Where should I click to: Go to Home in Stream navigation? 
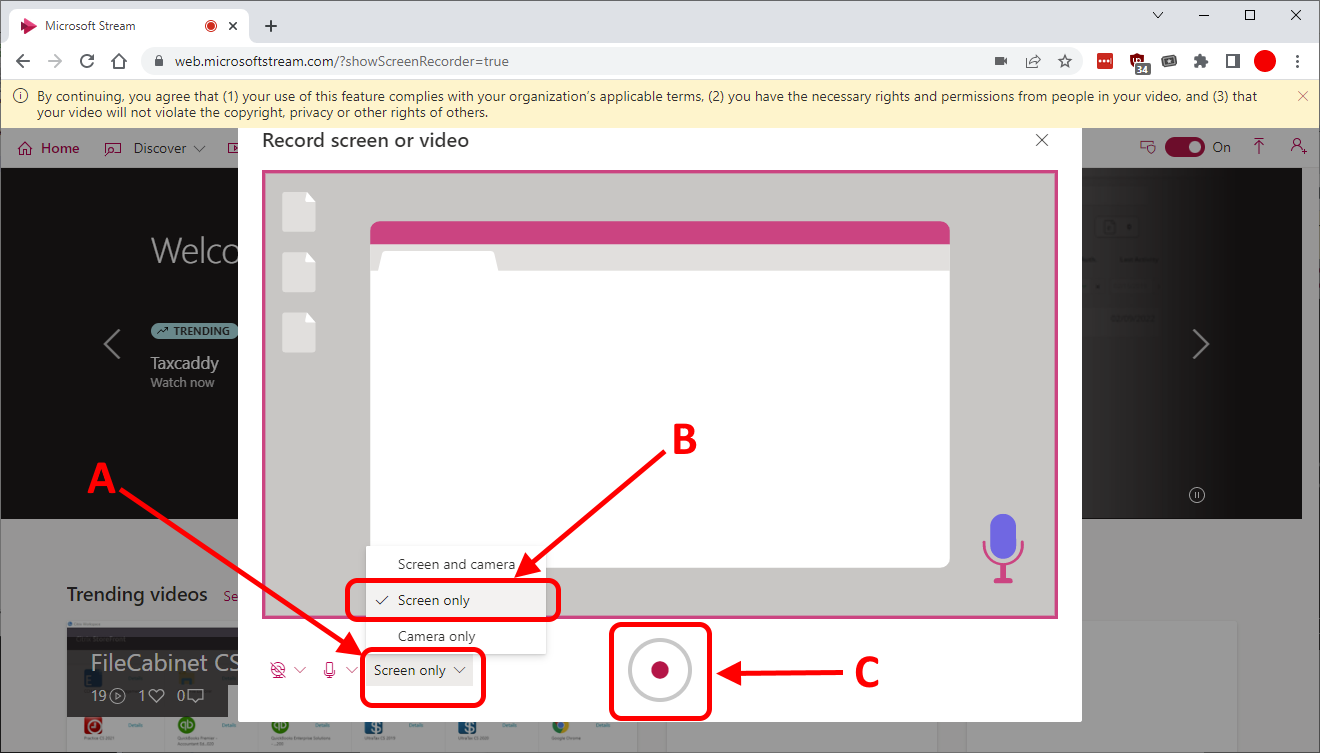pyautogui.click(x=49, y=148)
